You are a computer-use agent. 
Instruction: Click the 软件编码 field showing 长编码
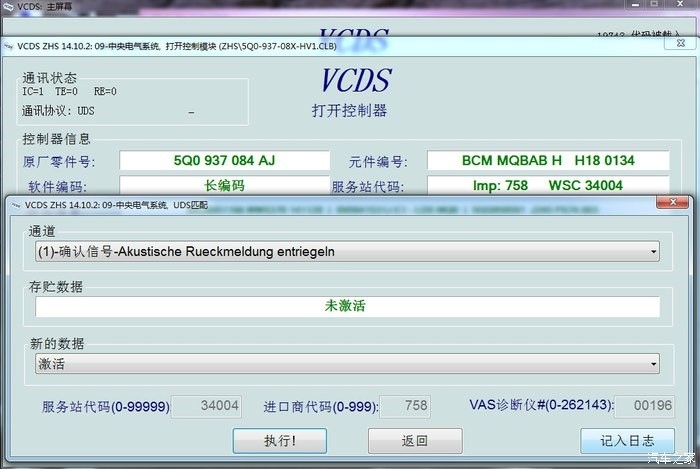tap(225, 185)
